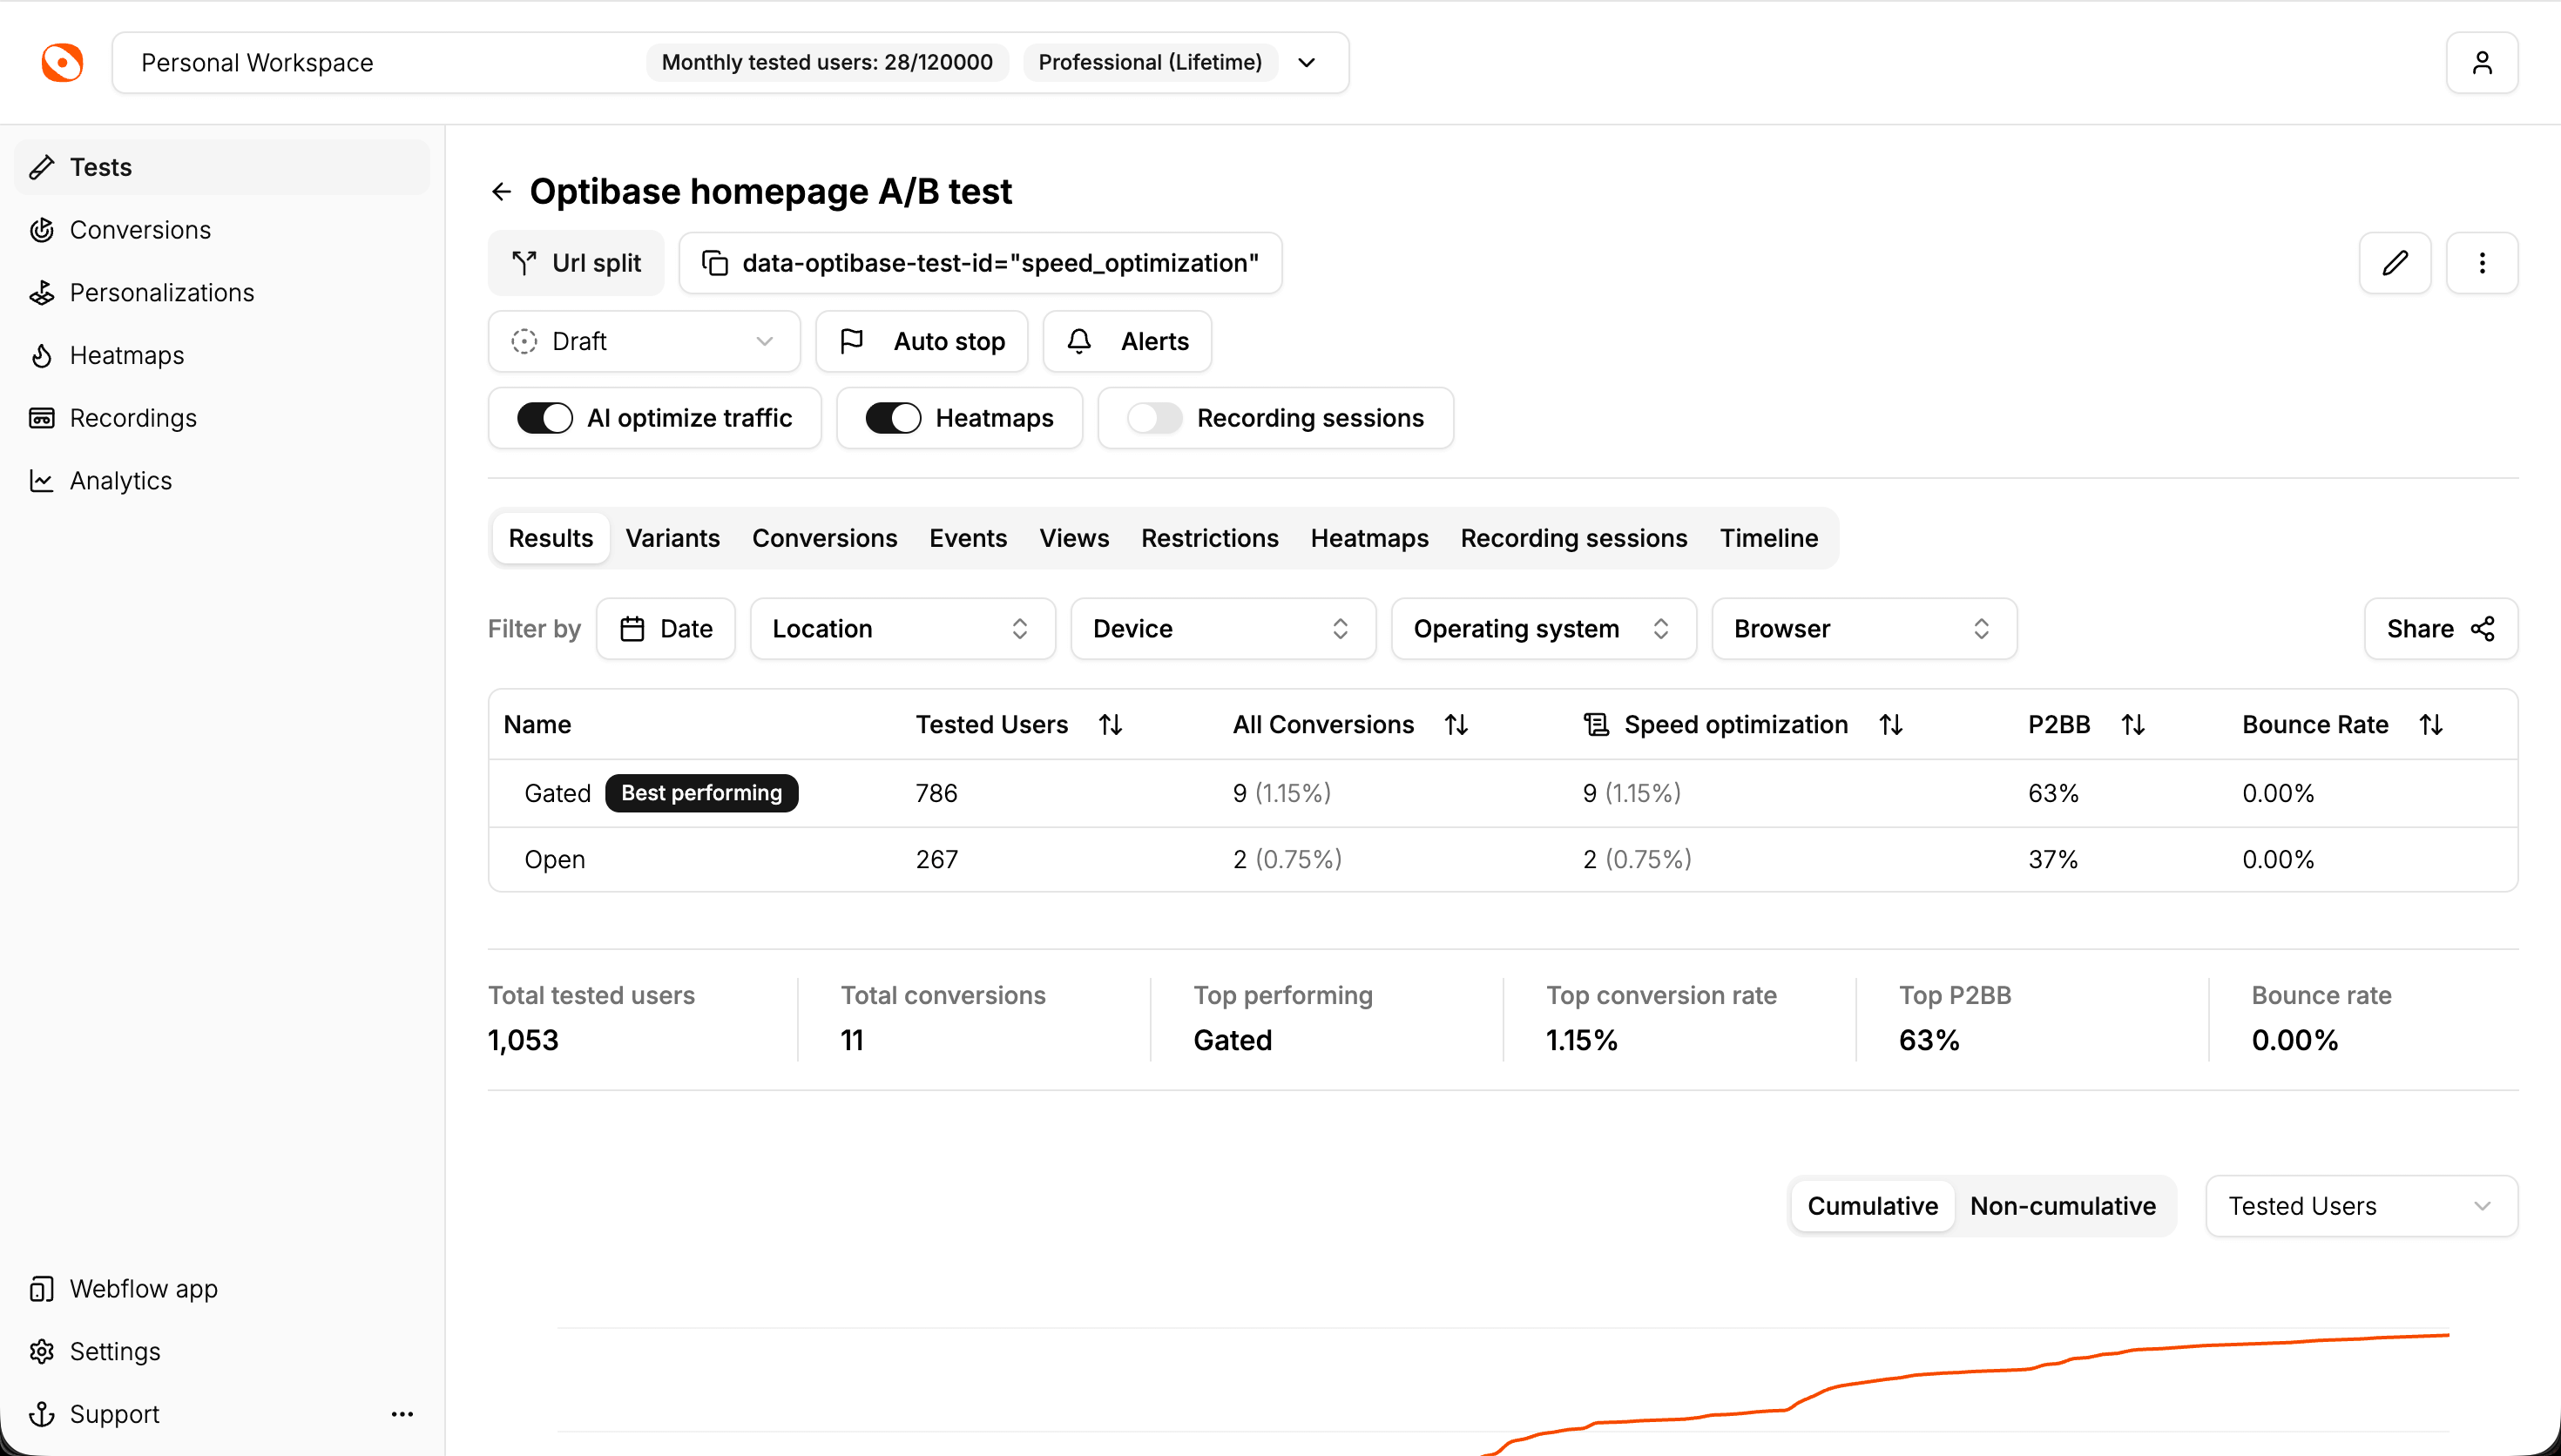Open the three-dot more options menu
Image resolution: width=2561 pixels, height=1456 pixels.
[x=2481, y=263]
